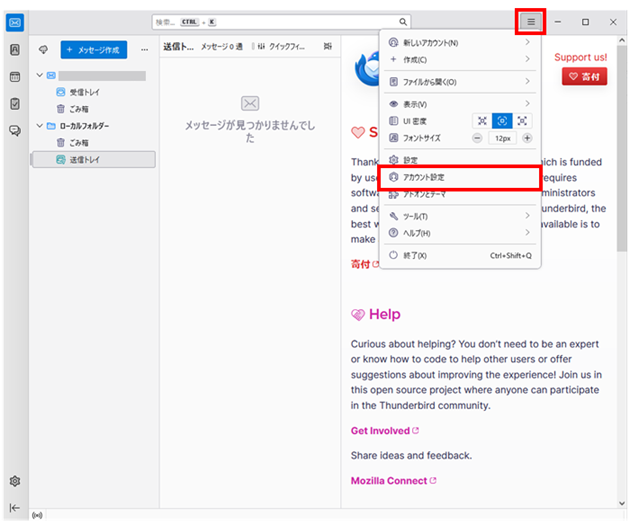
Task: Open the Mail space in the sidebar
Action: coord(15,22)
